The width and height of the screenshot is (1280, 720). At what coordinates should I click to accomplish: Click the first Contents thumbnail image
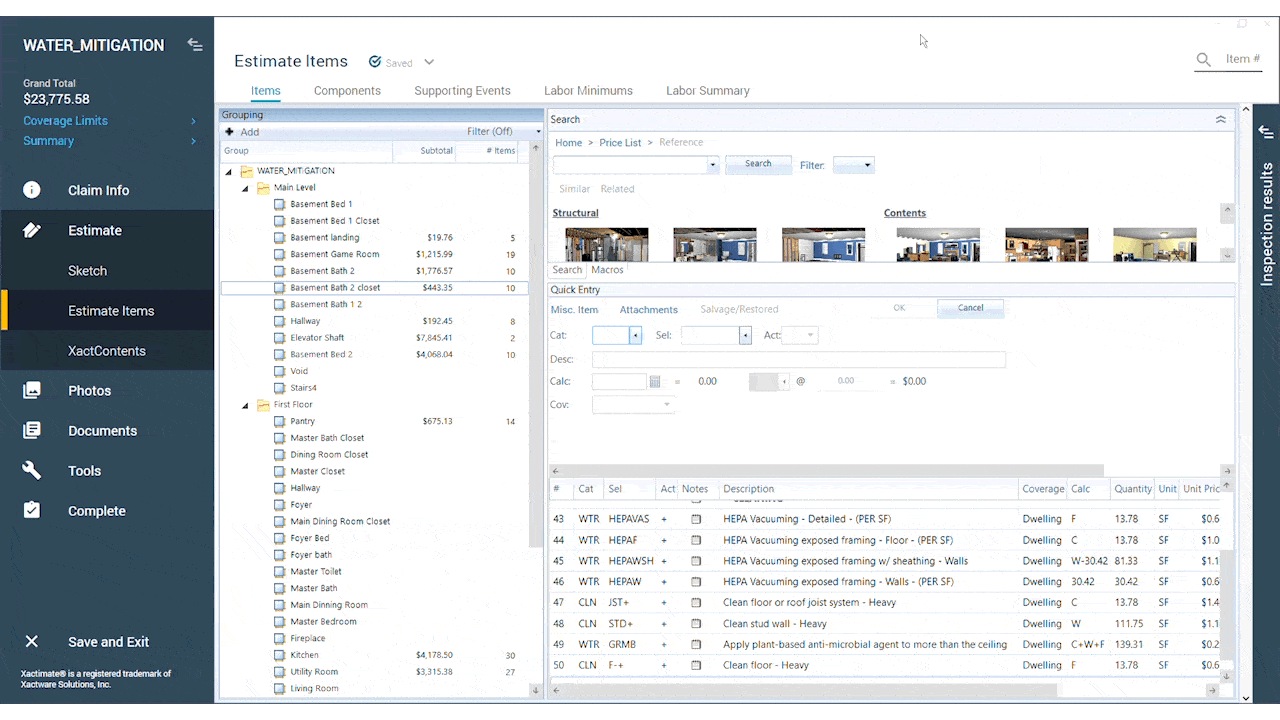tap(938, 244)
